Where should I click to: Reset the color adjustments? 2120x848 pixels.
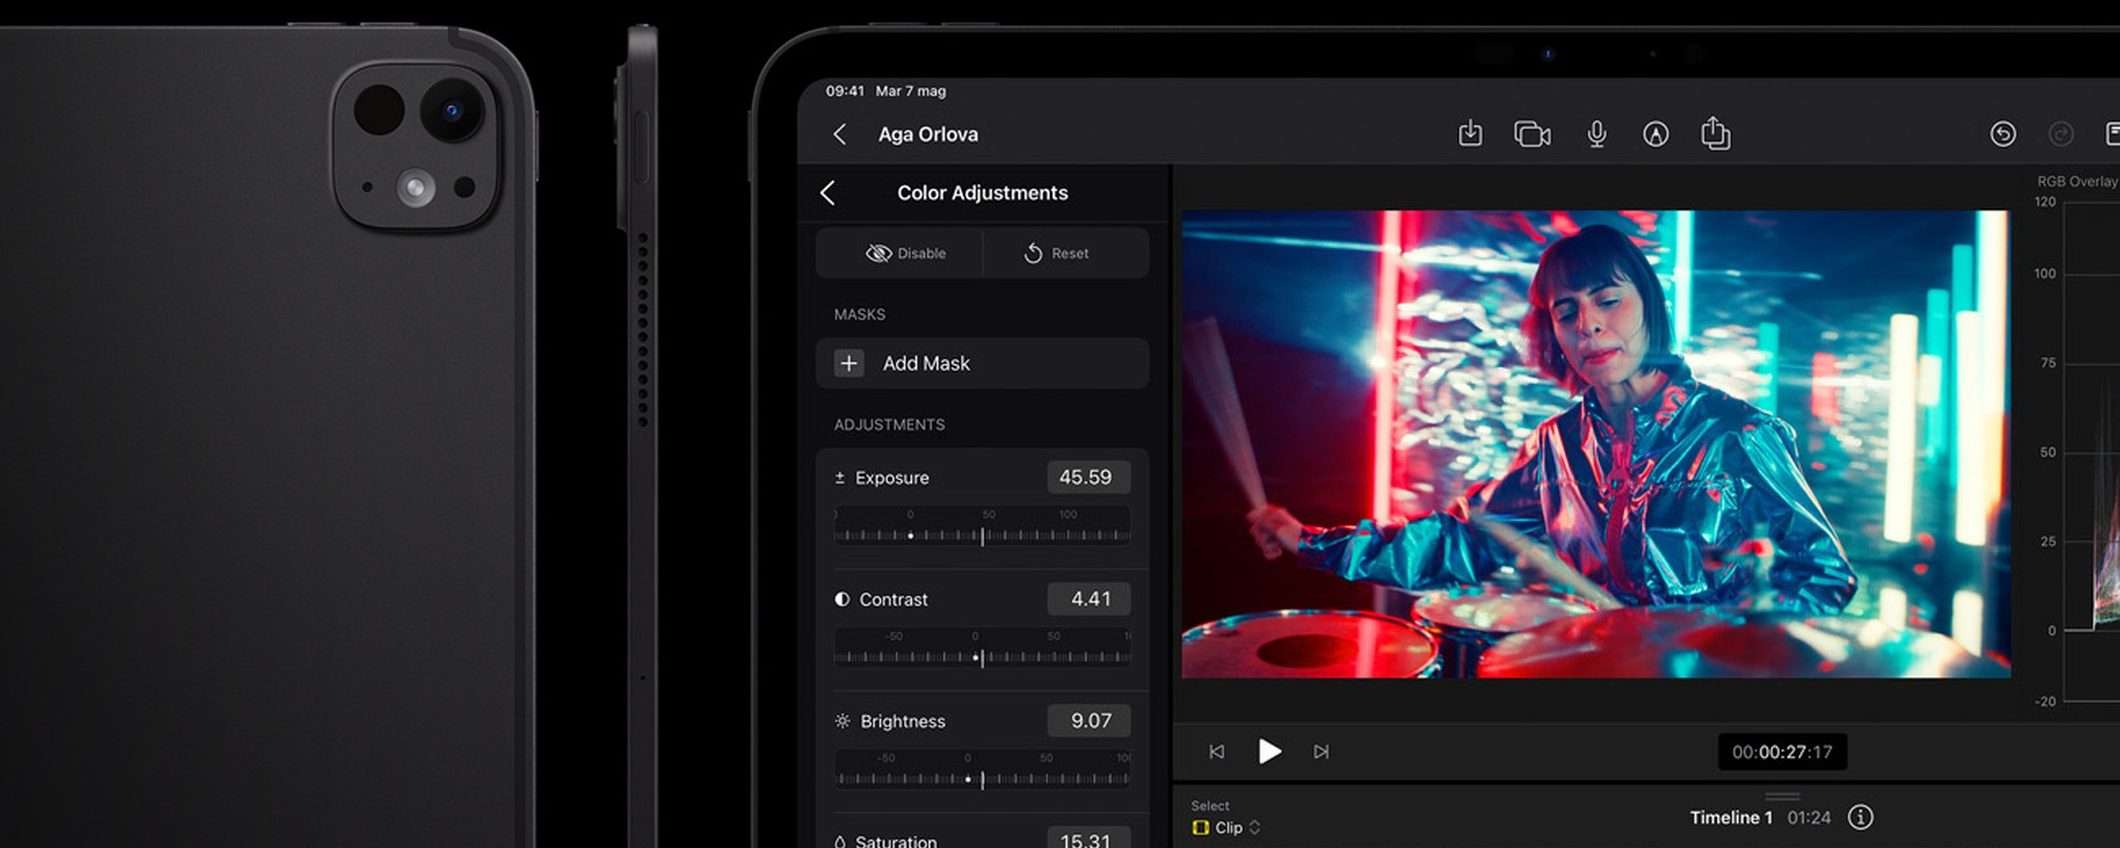click(x=1056, y=253)
